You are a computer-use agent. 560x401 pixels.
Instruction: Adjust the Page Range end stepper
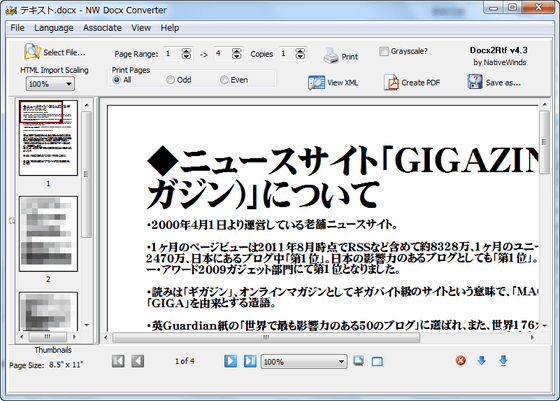click(236, 54)
